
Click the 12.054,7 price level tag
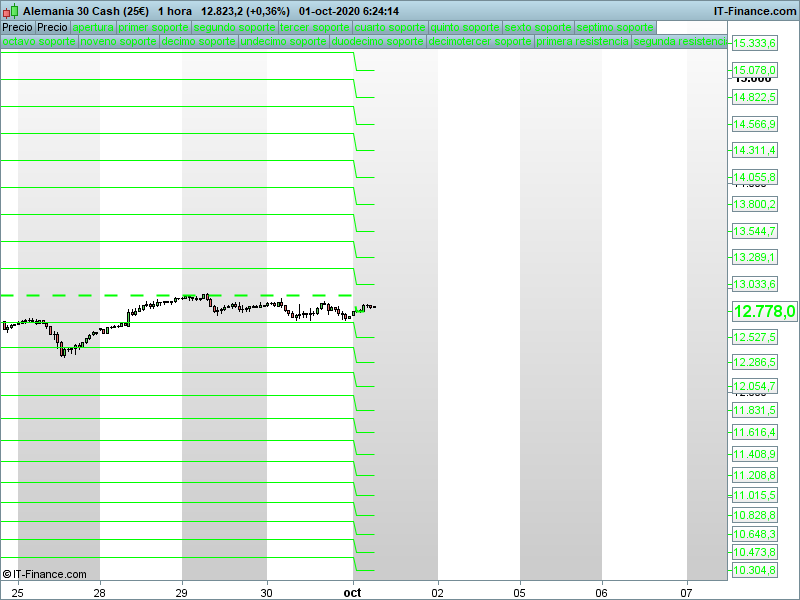coord(755,386)
